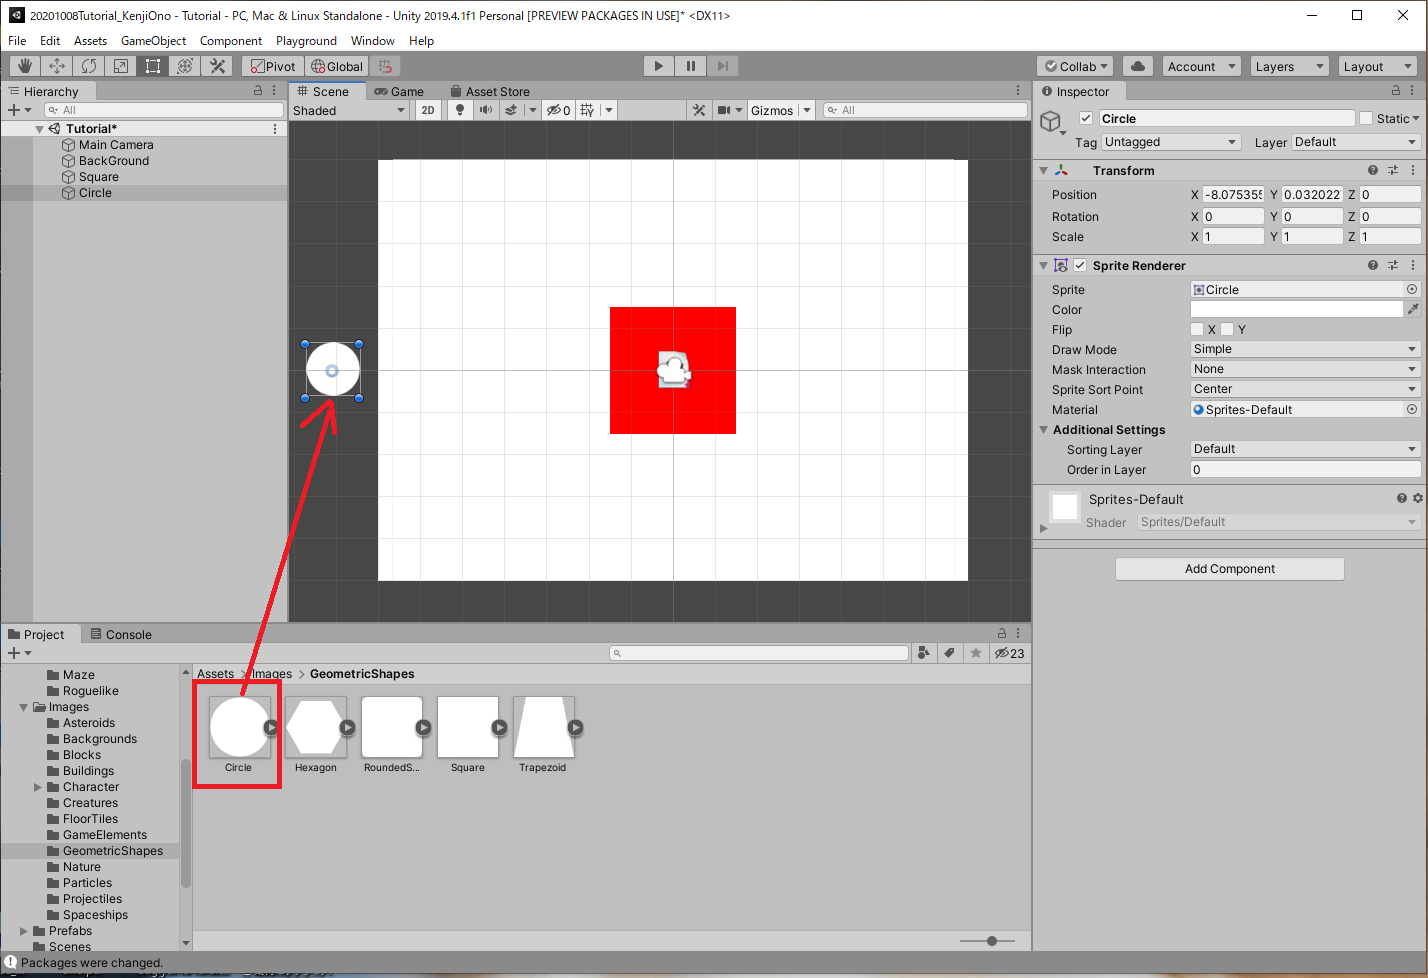Select the Rect tool
Viewport: 1428px width, 978px height.
153,66
